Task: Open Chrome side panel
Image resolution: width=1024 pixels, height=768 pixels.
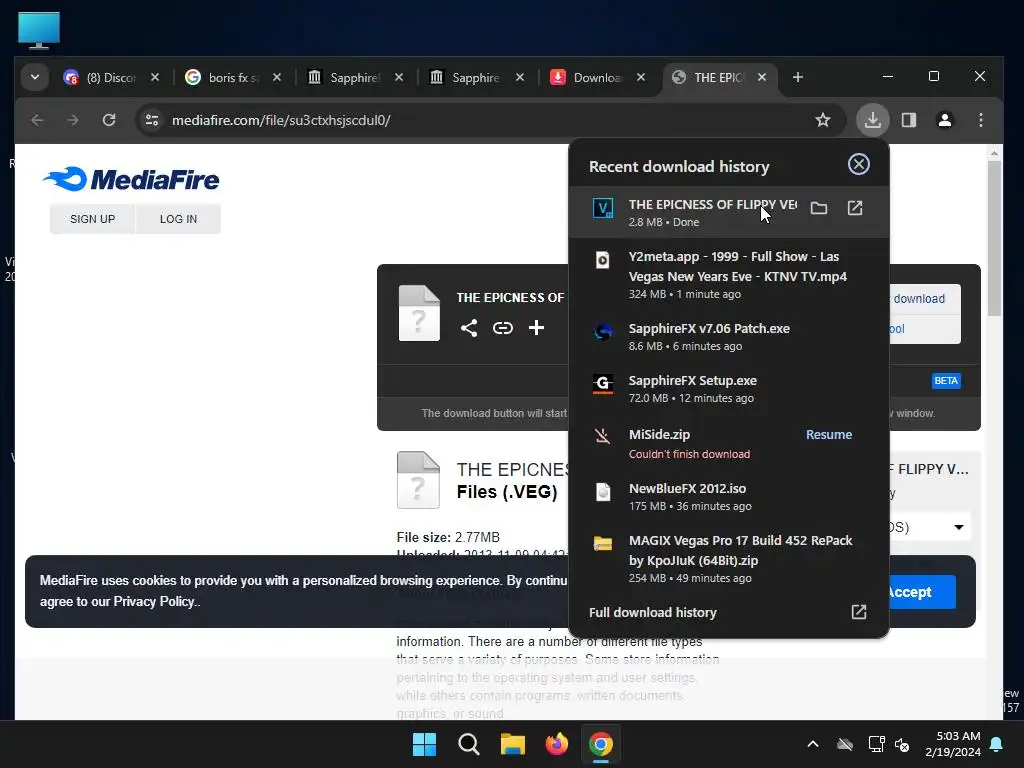Action: point(908,120)
